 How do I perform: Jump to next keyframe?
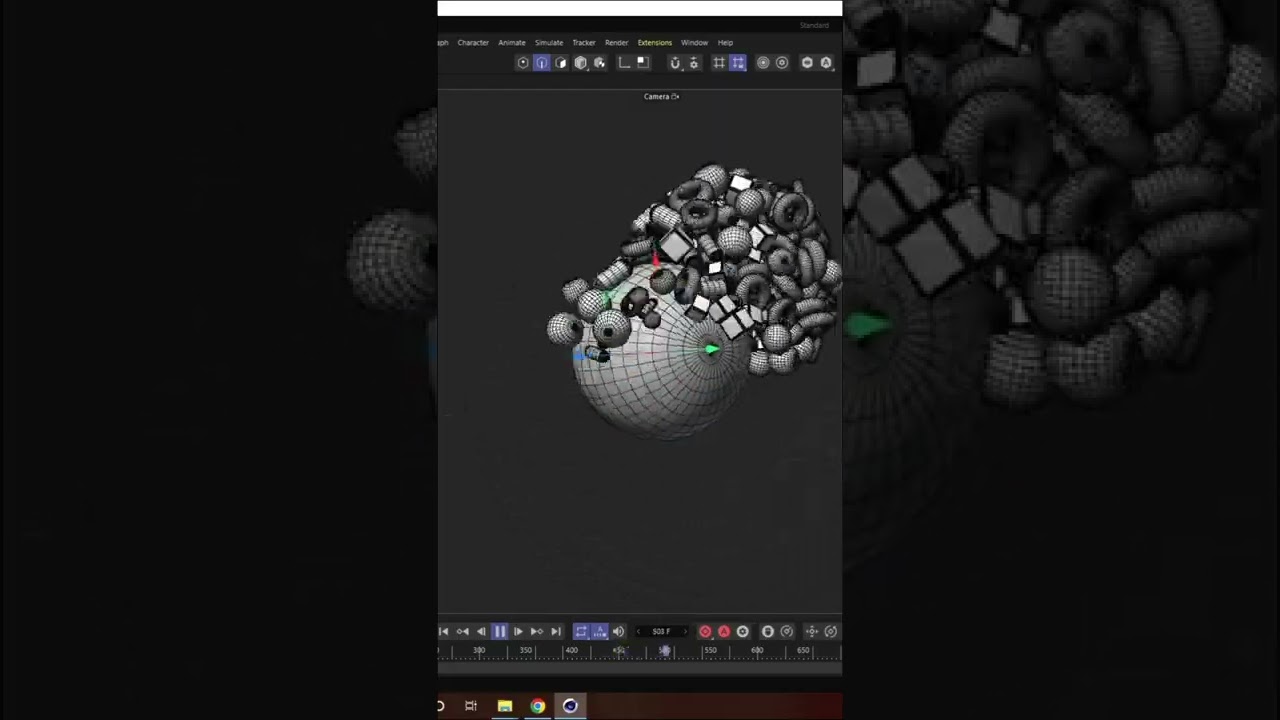coord(537,632)
